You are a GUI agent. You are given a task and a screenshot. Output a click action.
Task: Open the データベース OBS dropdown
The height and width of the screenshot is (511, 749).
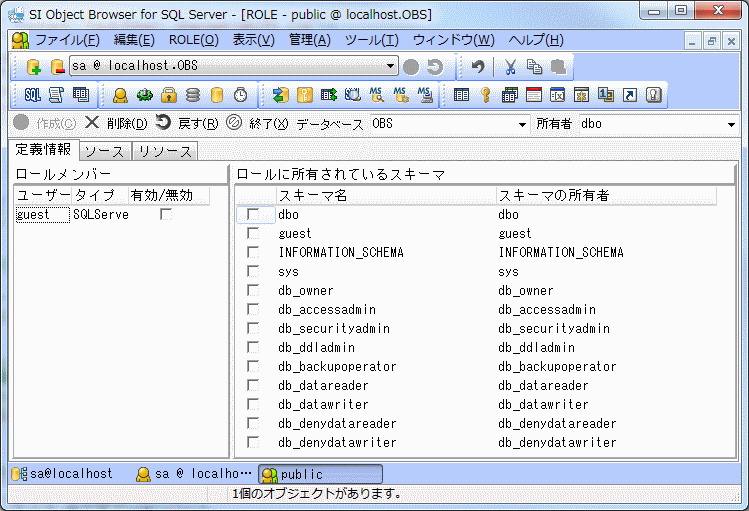point(522,124)
